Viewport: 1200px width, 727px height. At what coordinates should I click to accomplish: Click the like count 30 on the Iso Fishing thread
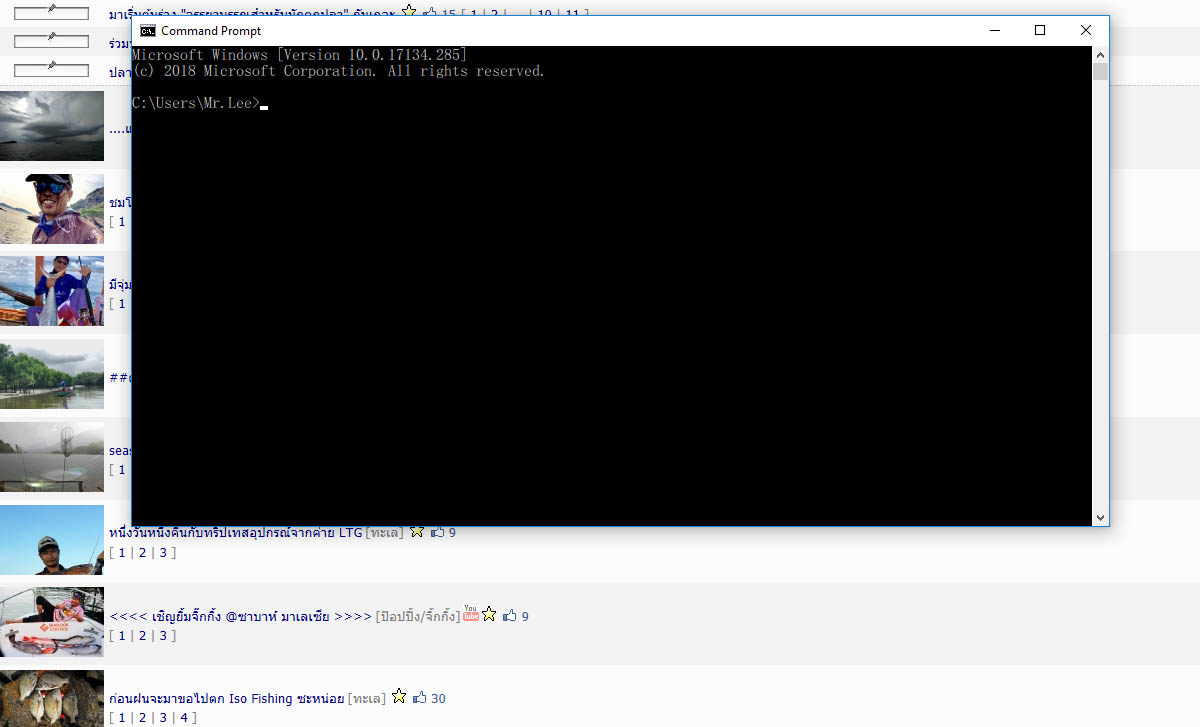pos(438,698)
